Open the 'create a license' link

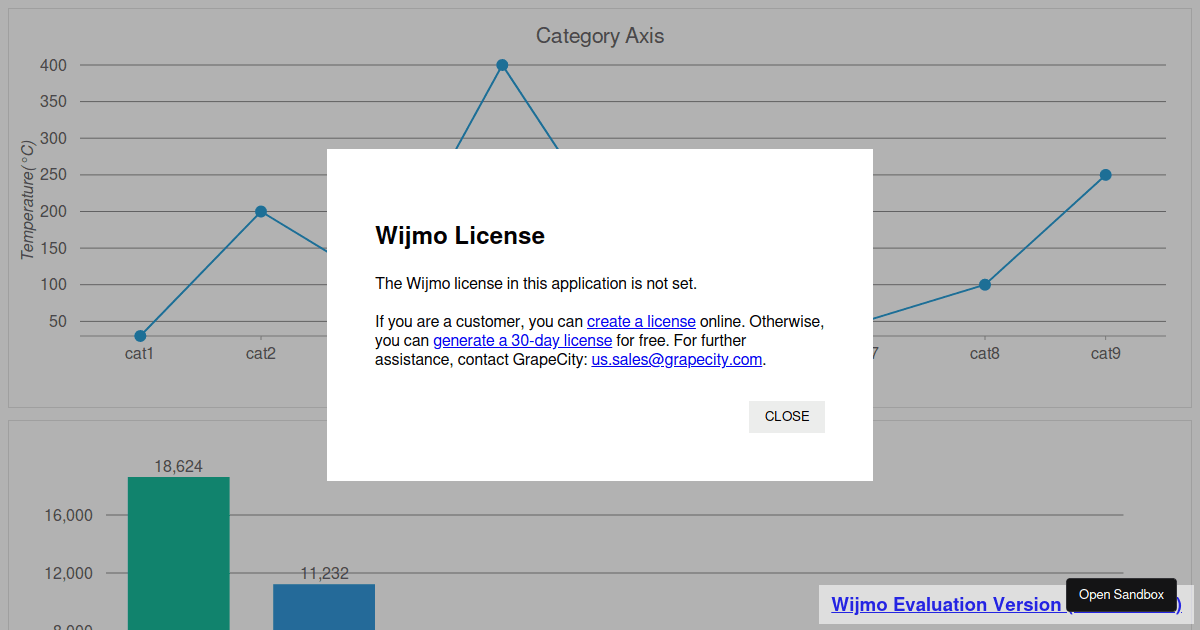(x=641, y=322)
